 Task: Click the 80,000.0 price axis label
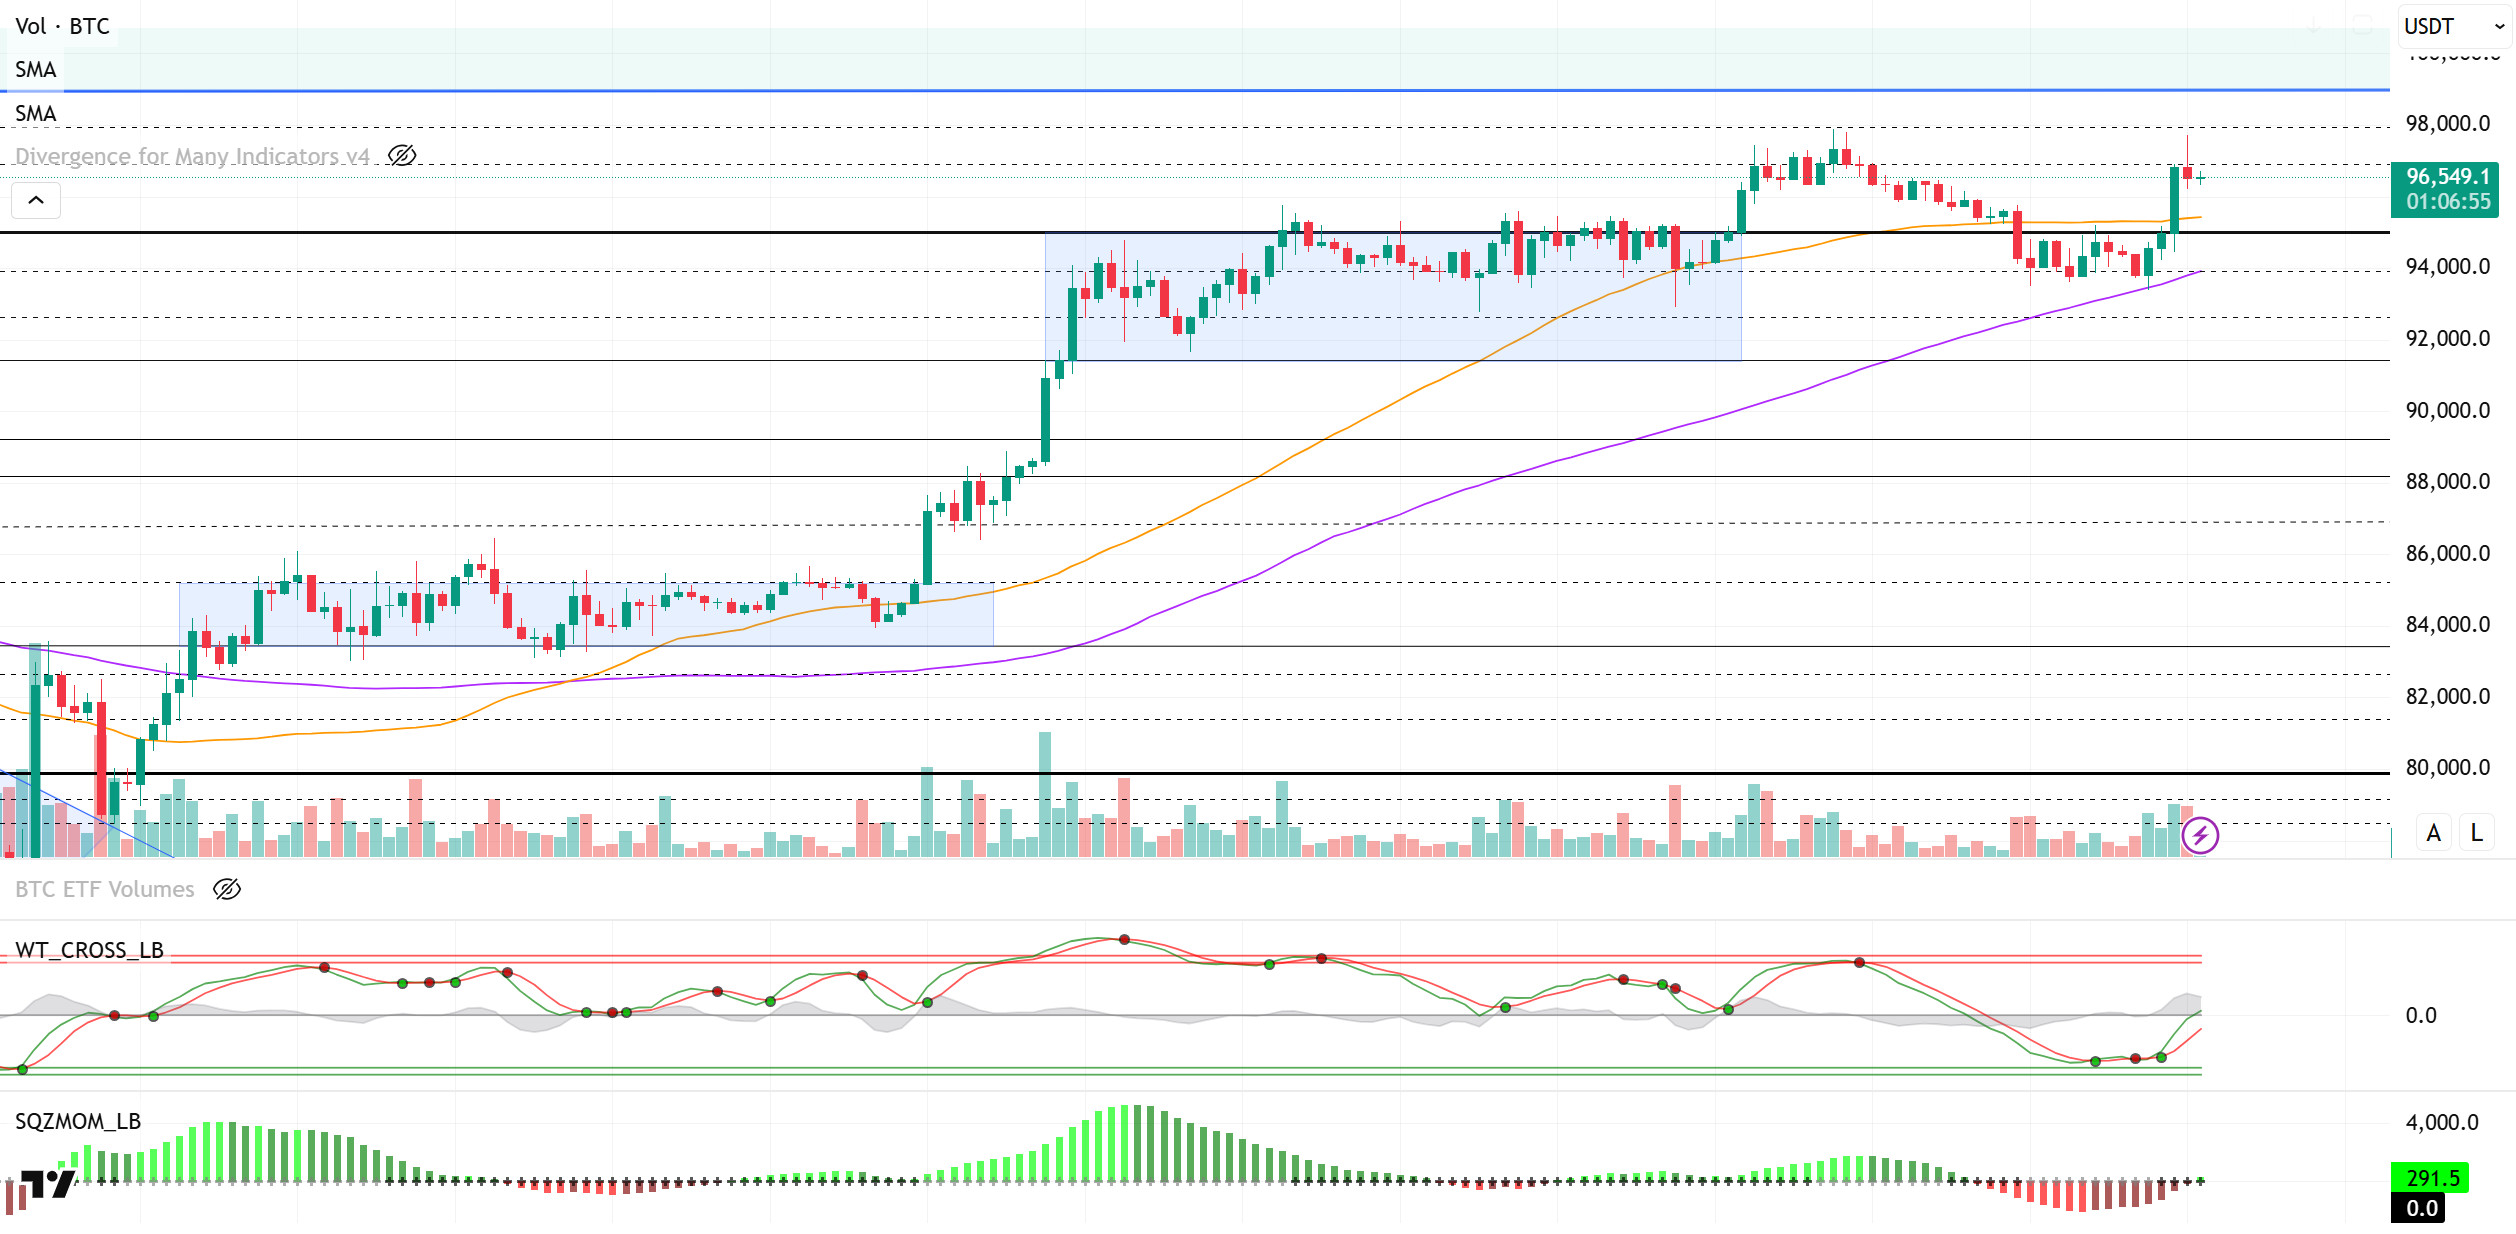(x=2448, y=768)
